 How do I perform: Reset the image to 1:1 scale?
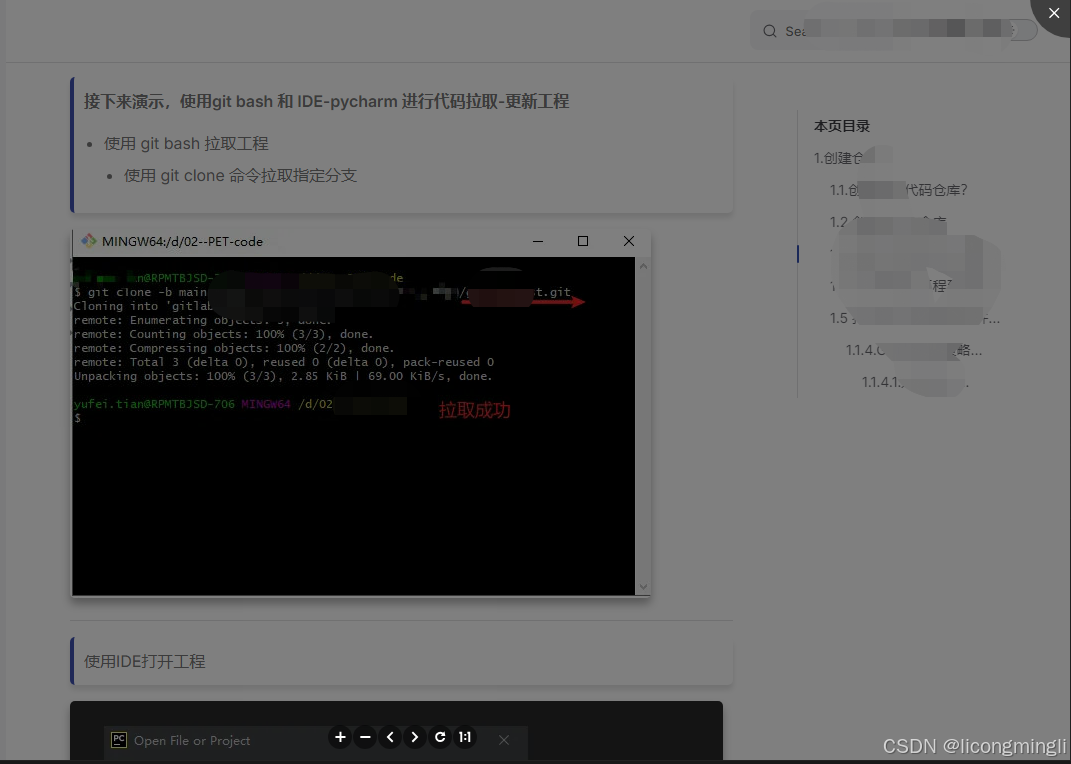click(x=465, y=737)
